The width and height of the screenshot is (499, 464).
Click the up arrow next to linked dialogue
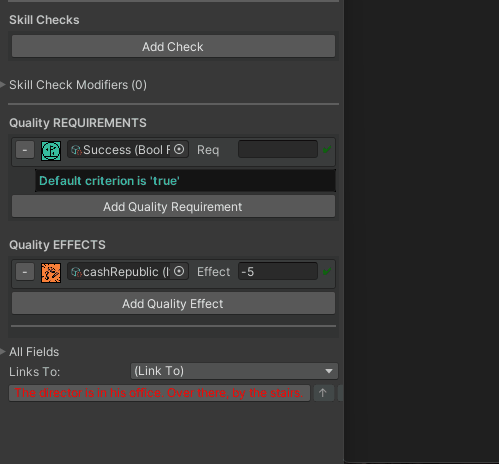323,393
